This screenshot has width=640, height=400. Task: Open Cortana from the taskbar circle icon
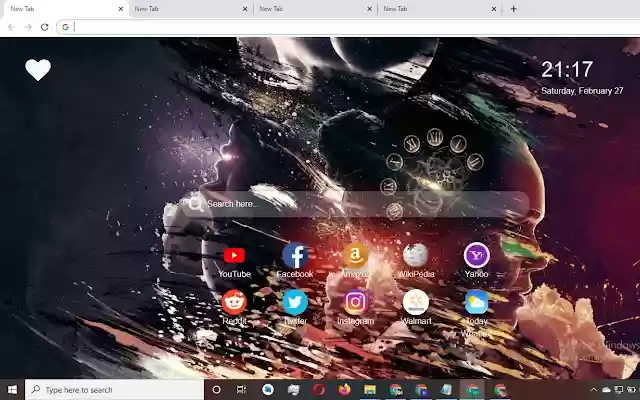click(x=217, y=390)
